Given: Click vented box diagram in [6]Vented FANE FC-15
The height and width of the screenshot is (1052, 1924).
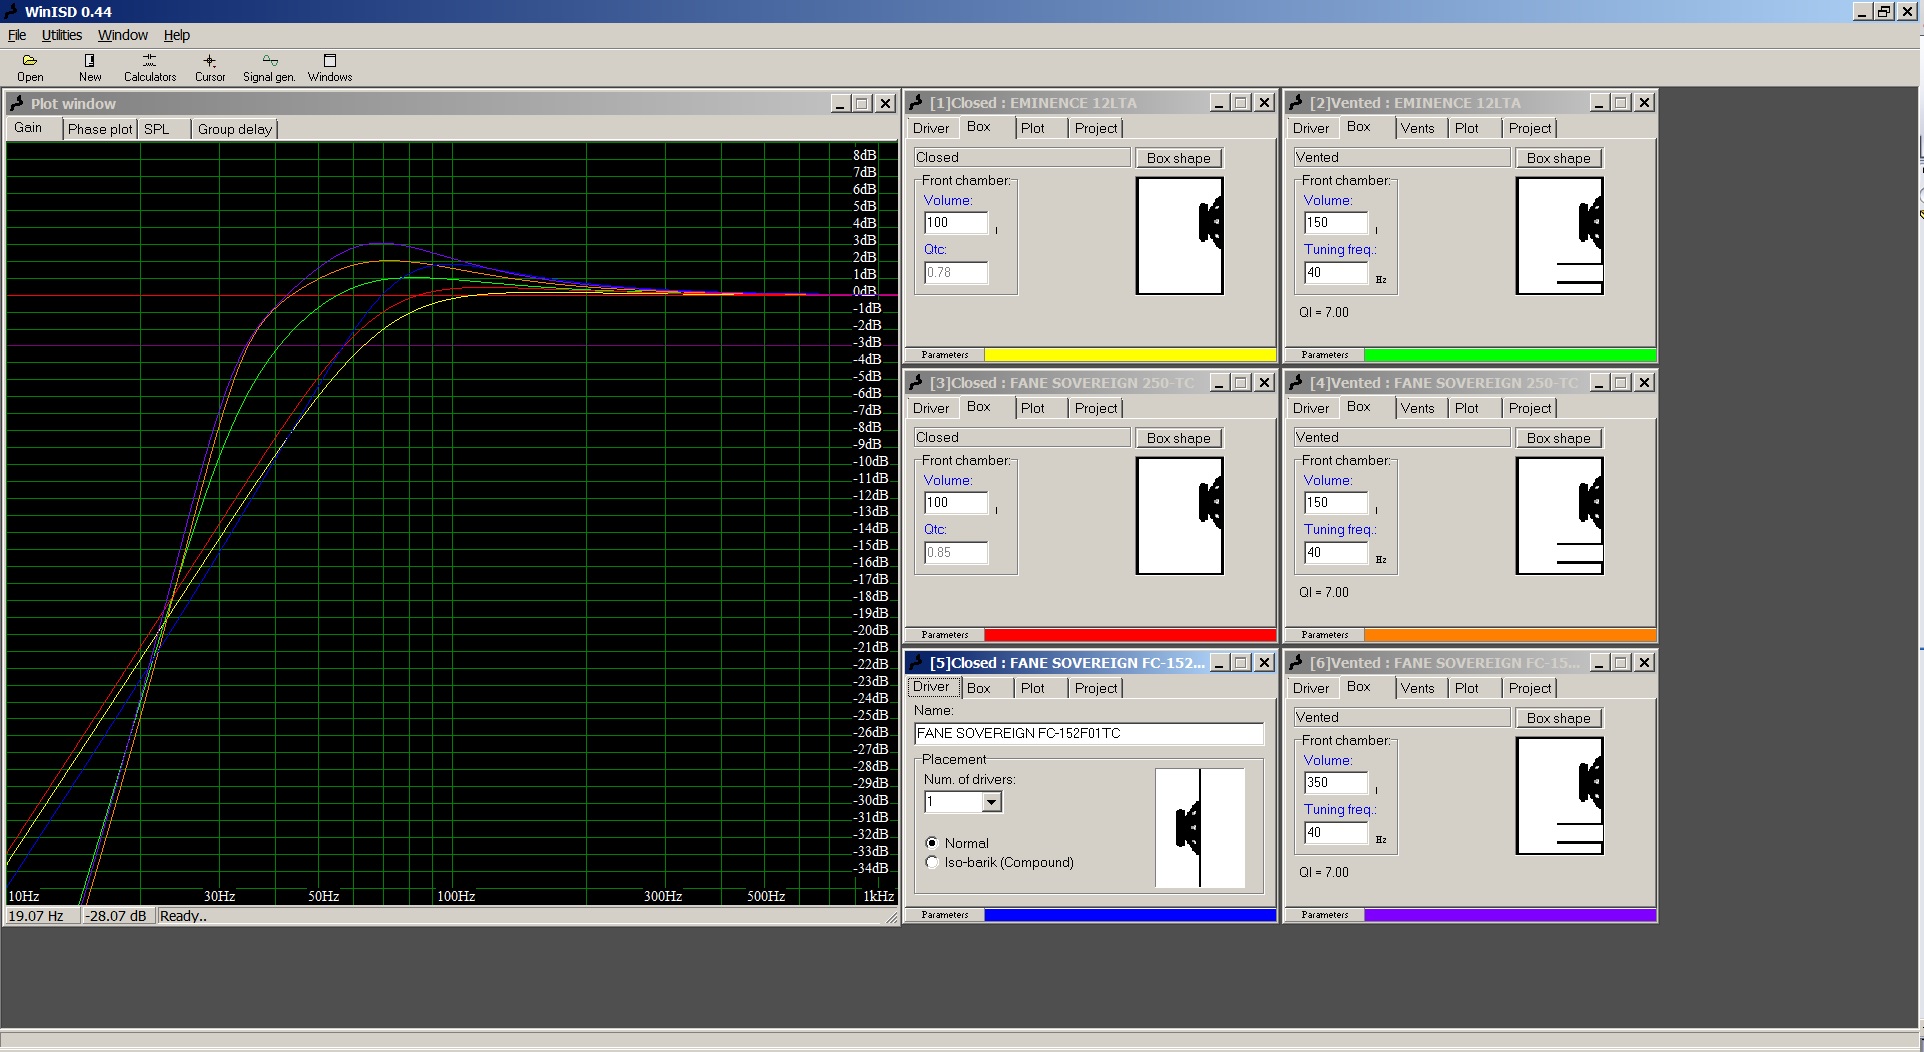Looking at the screenshot, I should tap(1560, 796).
